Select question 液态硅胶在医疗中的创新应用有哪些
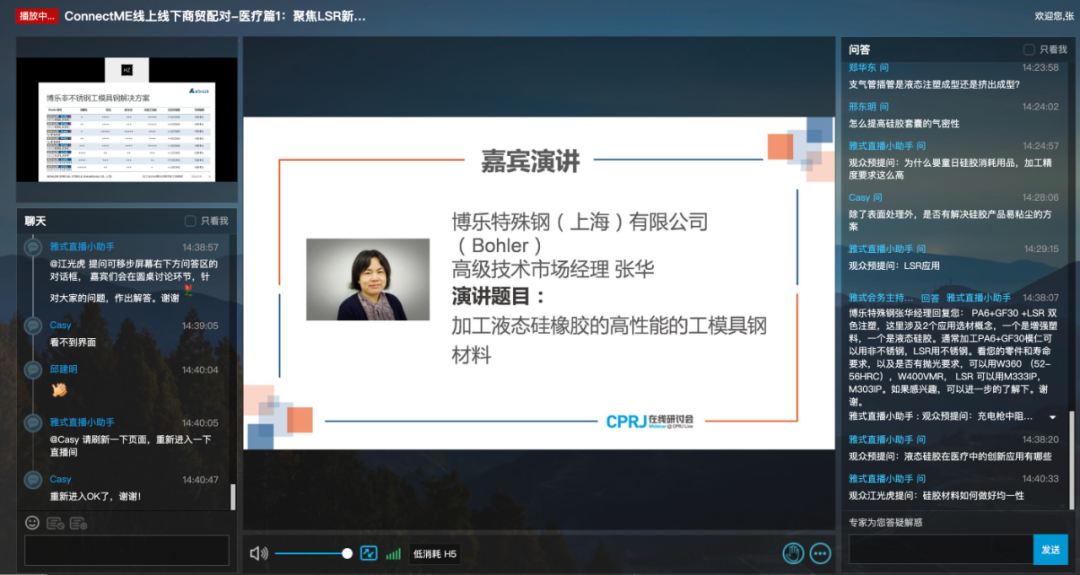The width and height of the screenshot is (1080, 575). (950, 457)
